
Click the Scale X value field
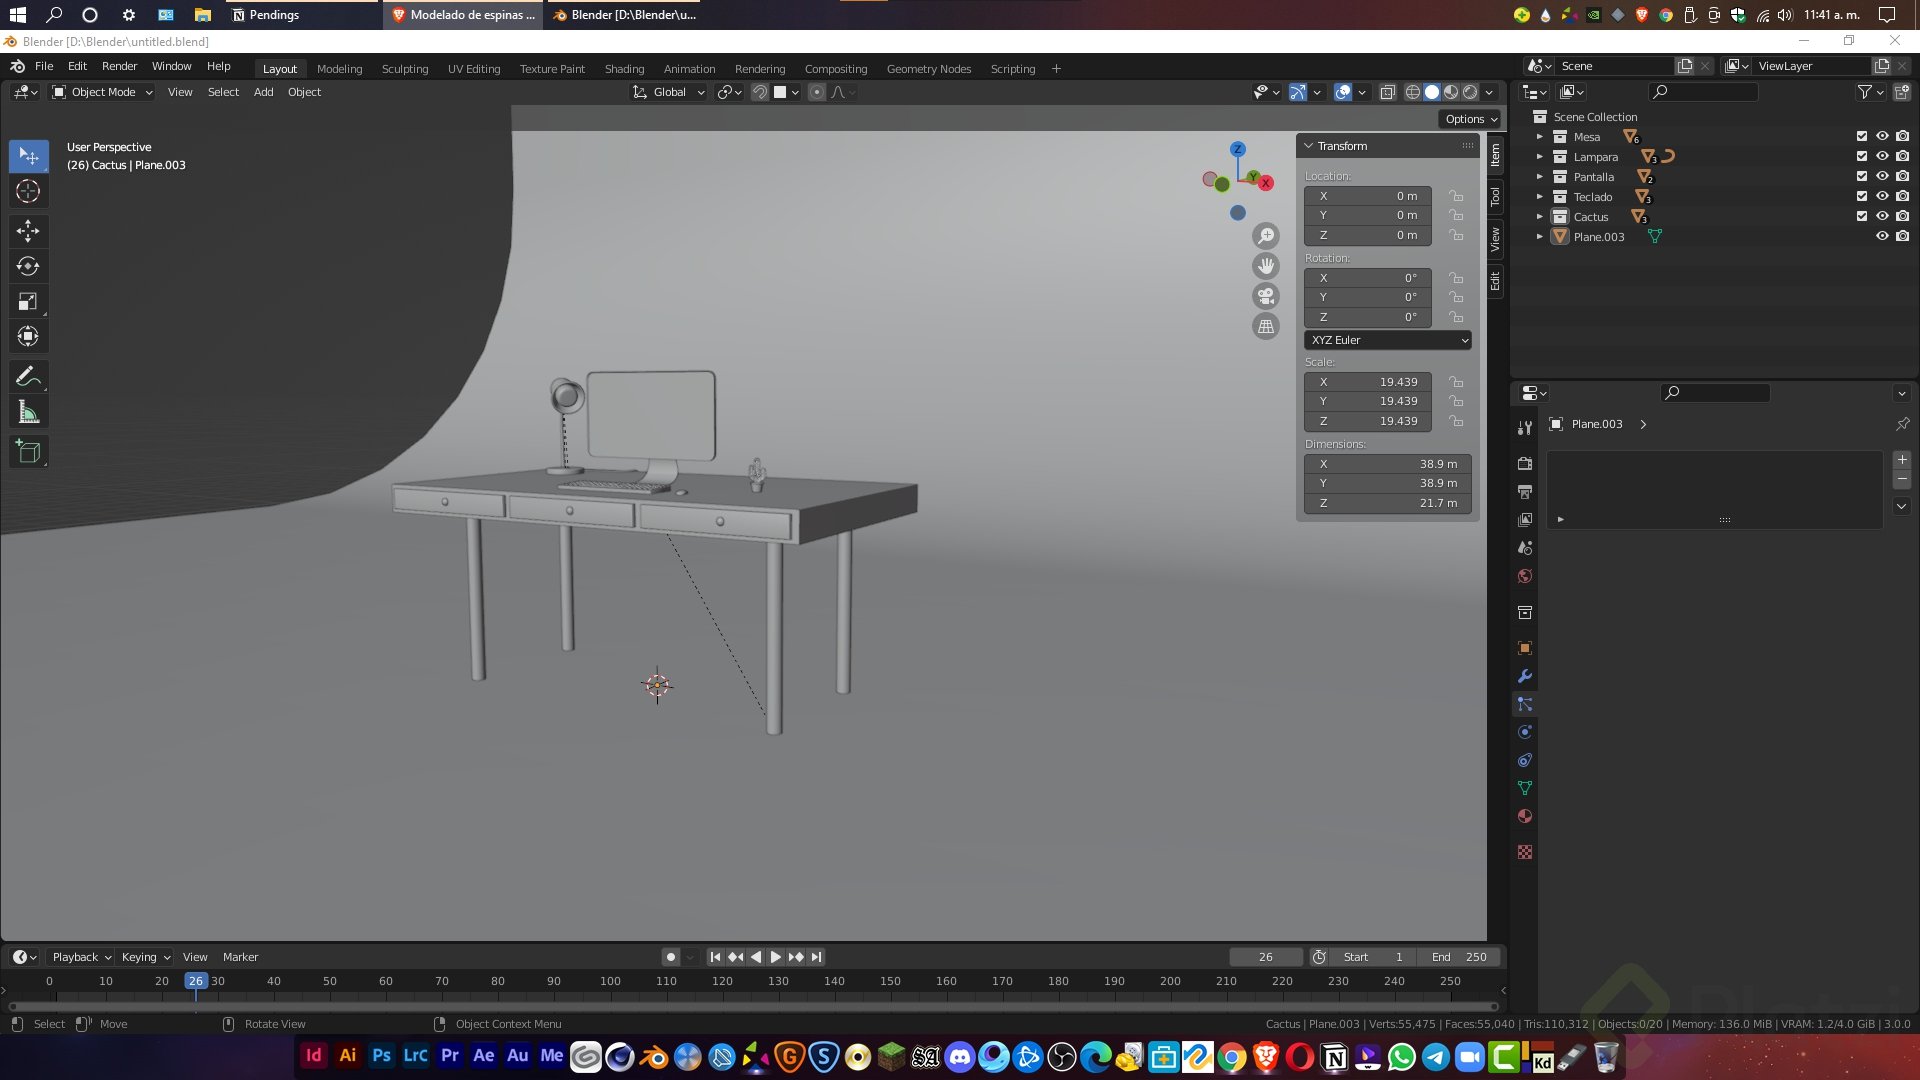[x=1367, y=382]
